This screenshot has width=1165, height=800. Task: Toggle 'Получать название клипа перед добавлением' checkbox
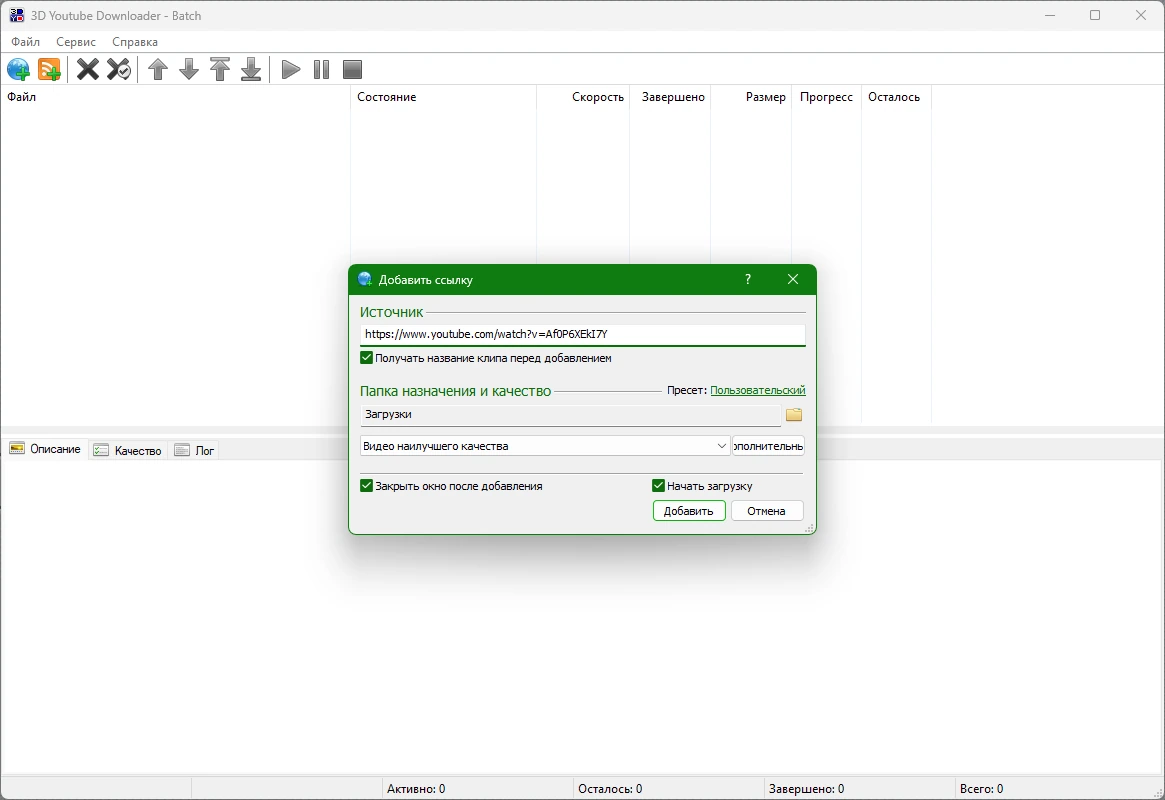pos(366,358)
